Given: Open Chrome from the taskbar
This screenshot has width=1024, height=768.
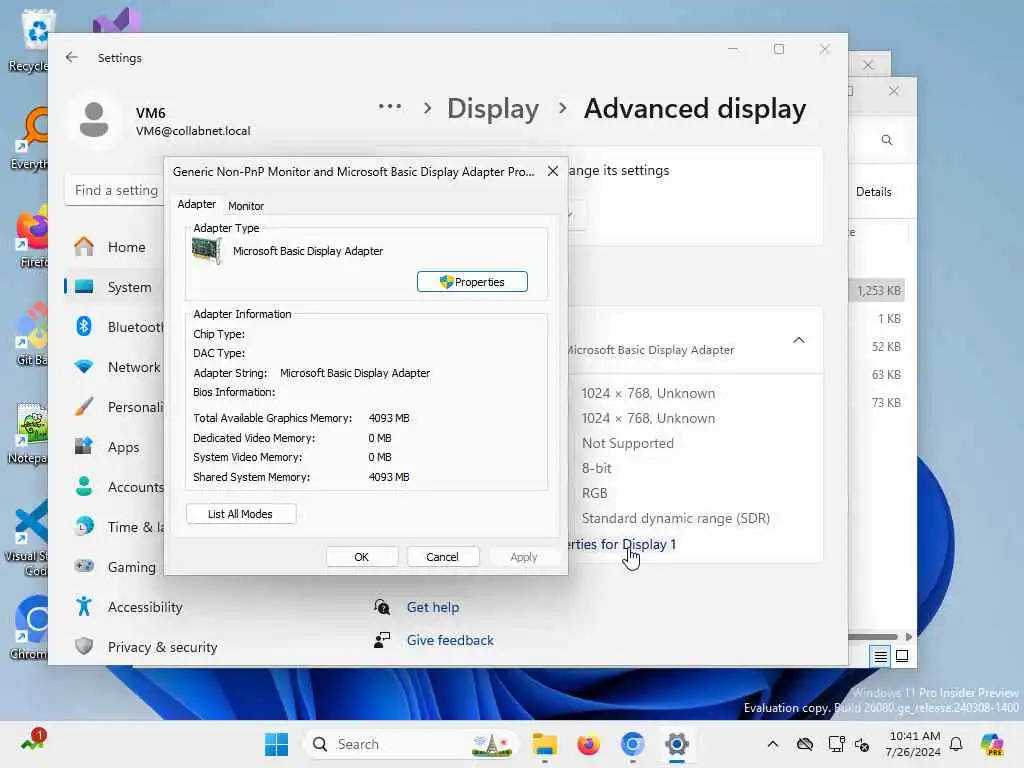Looking at the screenshot, I should (632, 744).
